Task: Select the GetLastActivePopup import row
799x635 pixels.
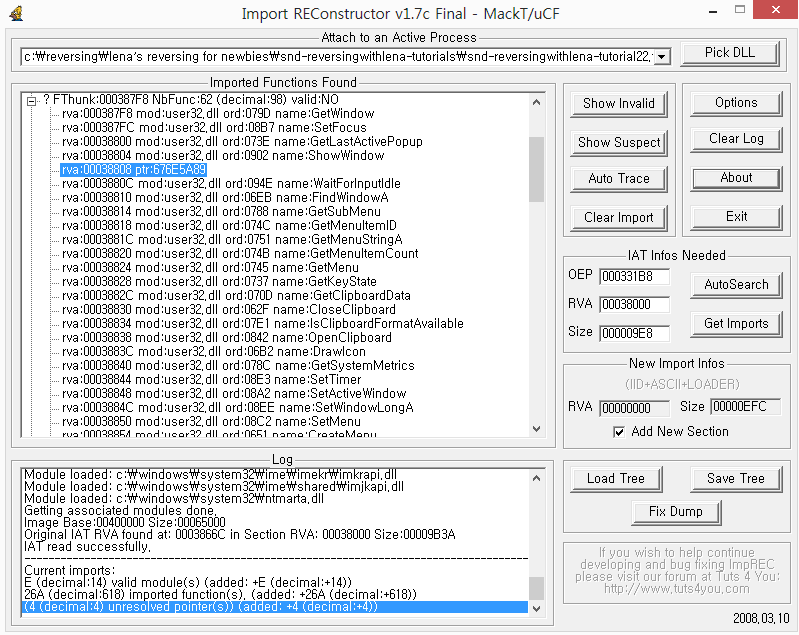Action: (x=242, y=142)
